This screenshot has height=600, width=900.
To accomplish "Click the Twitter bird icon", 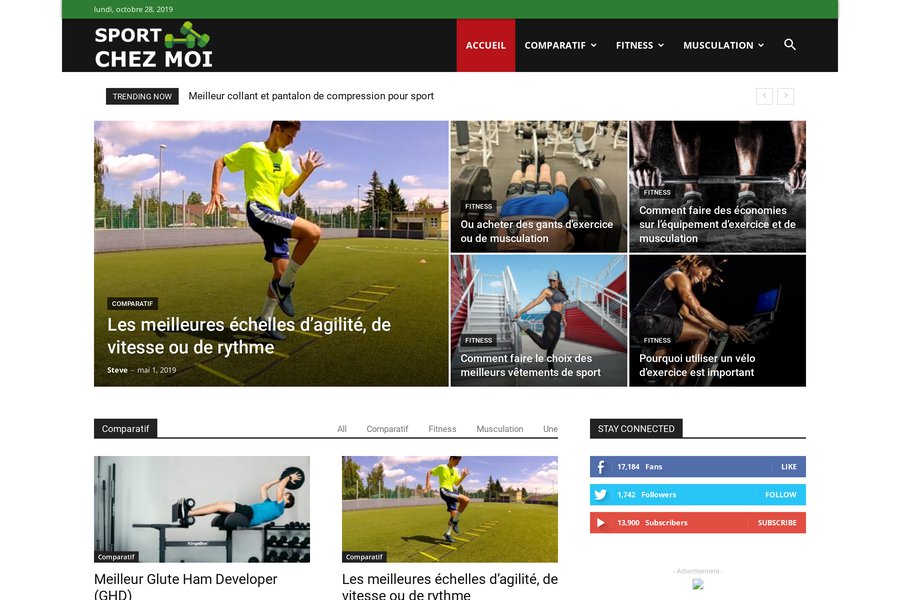I will click(x=600, y=494).
